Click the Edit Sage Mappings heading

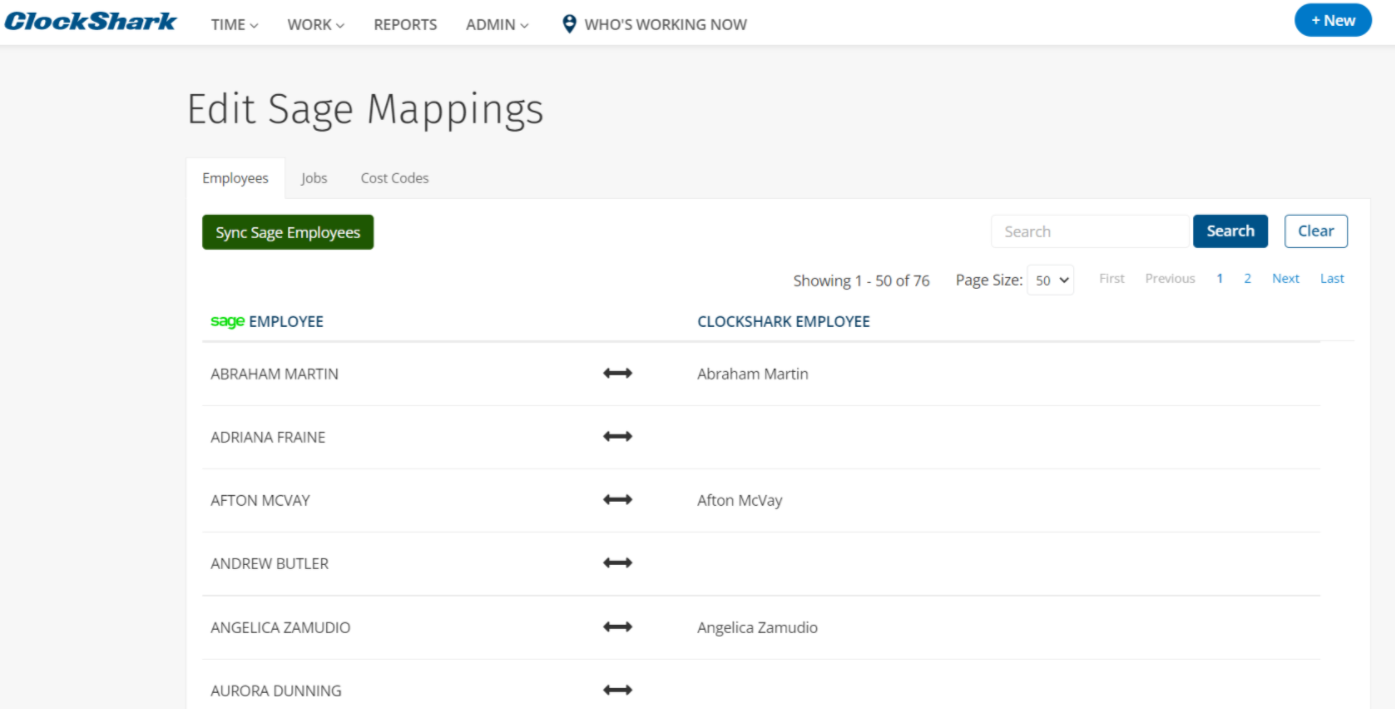tap(365, 109)
